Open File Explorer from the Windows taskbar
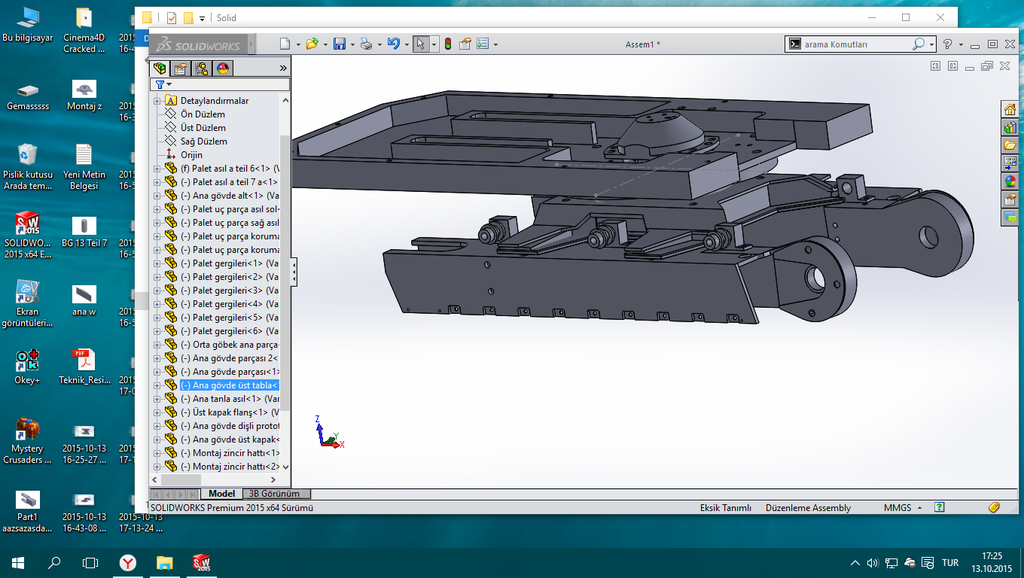Image resolution: width=1024 pixels, height=578 pixels. coord(164,563)
